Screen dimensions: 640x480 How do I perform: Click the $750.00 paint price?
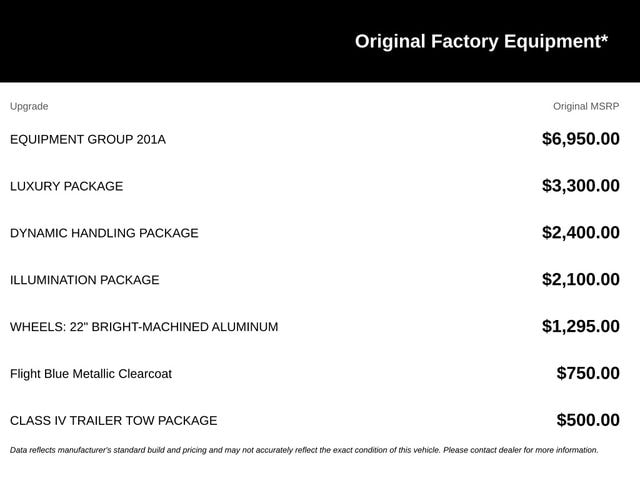click(x=588, y=373)
